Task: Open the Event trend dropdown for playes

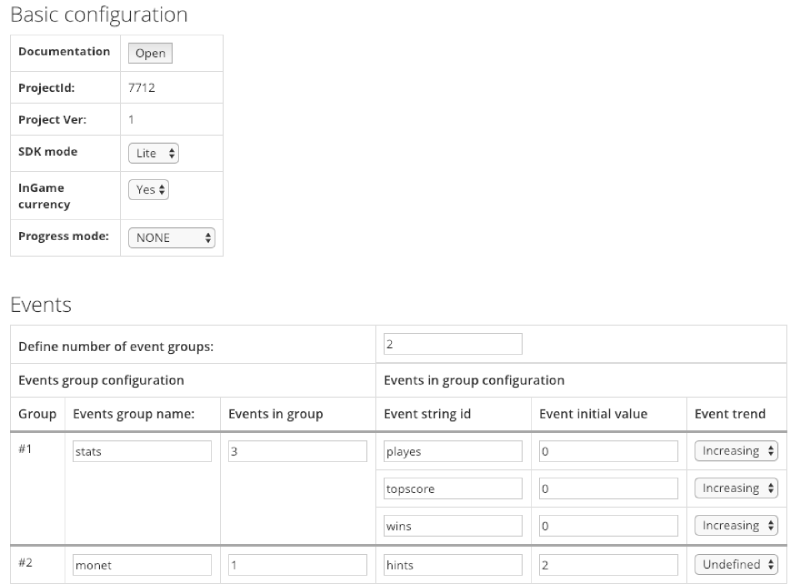Action: [x=736, y=451]
